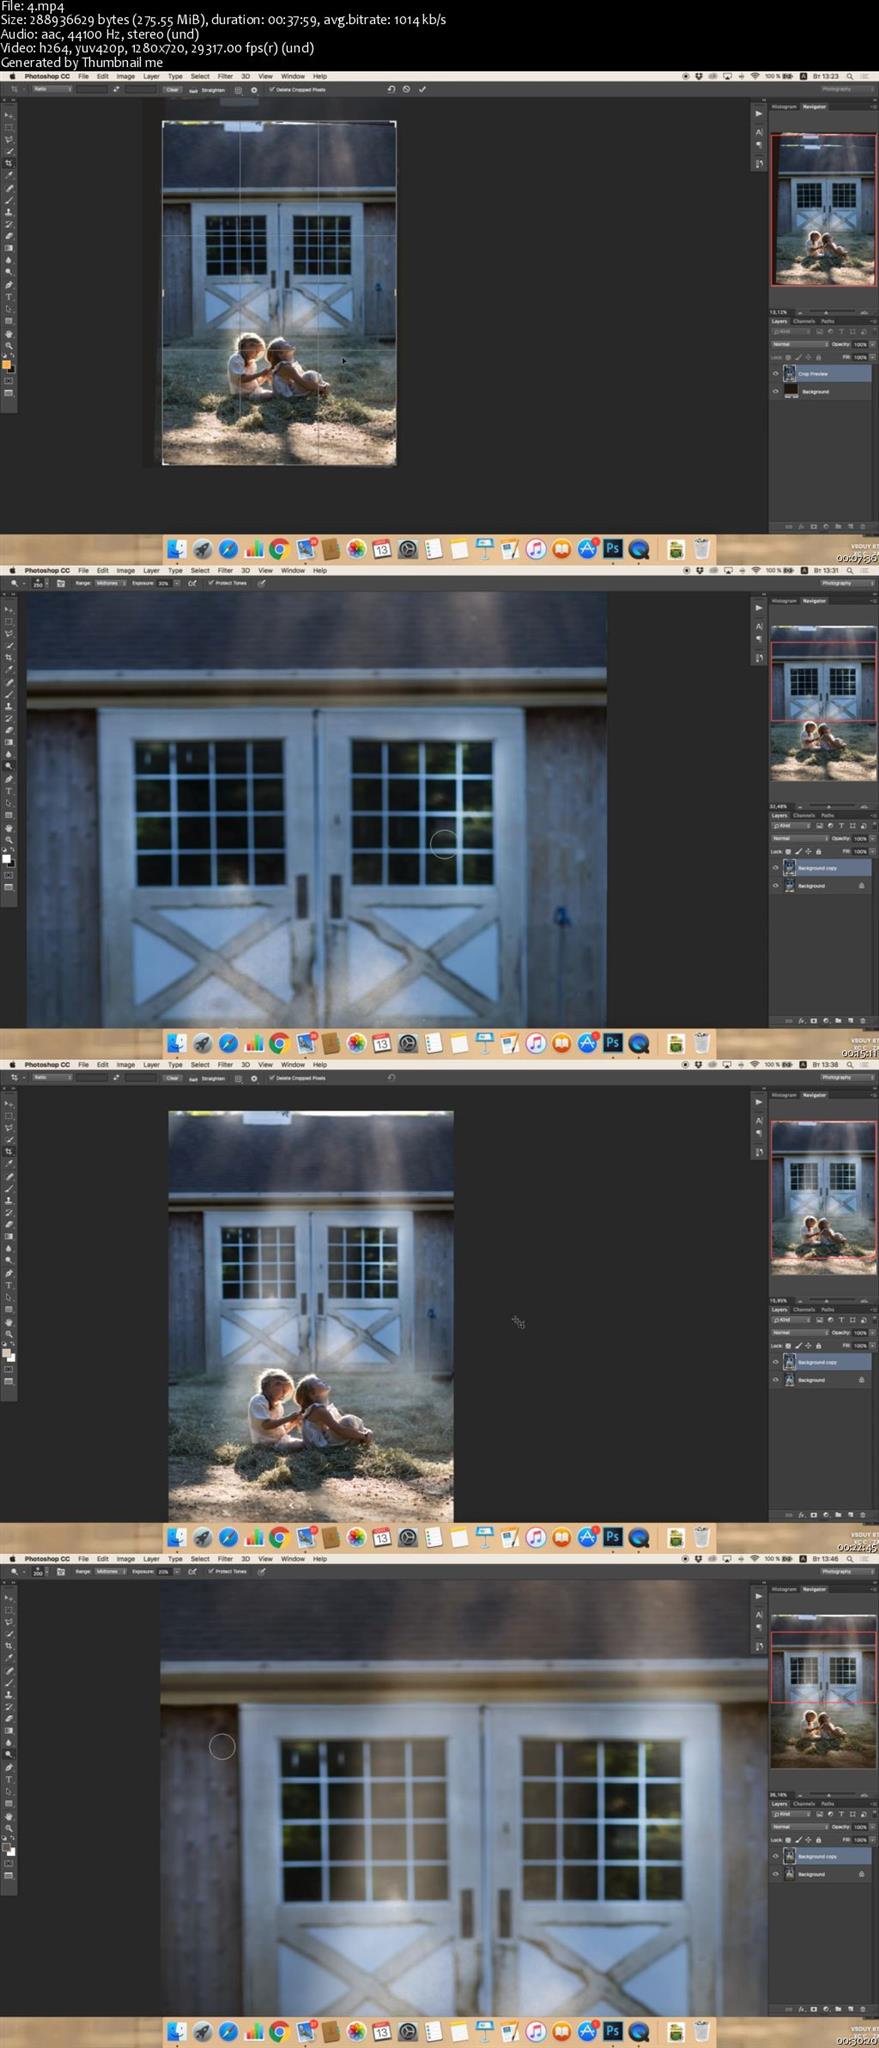Image resolution: width=879 pixels, height=2048 pixels.
Task: Hide the Crop Preview layer with its eye
Action: pyautogui.click(x=775, y=374)
